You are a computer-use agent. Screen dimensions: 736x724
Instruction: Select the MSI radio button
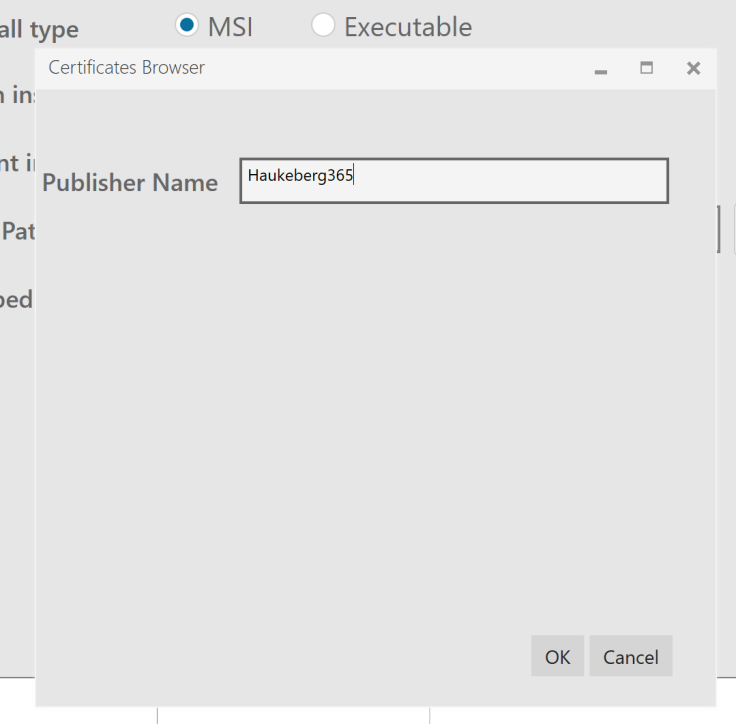point(186,26)
